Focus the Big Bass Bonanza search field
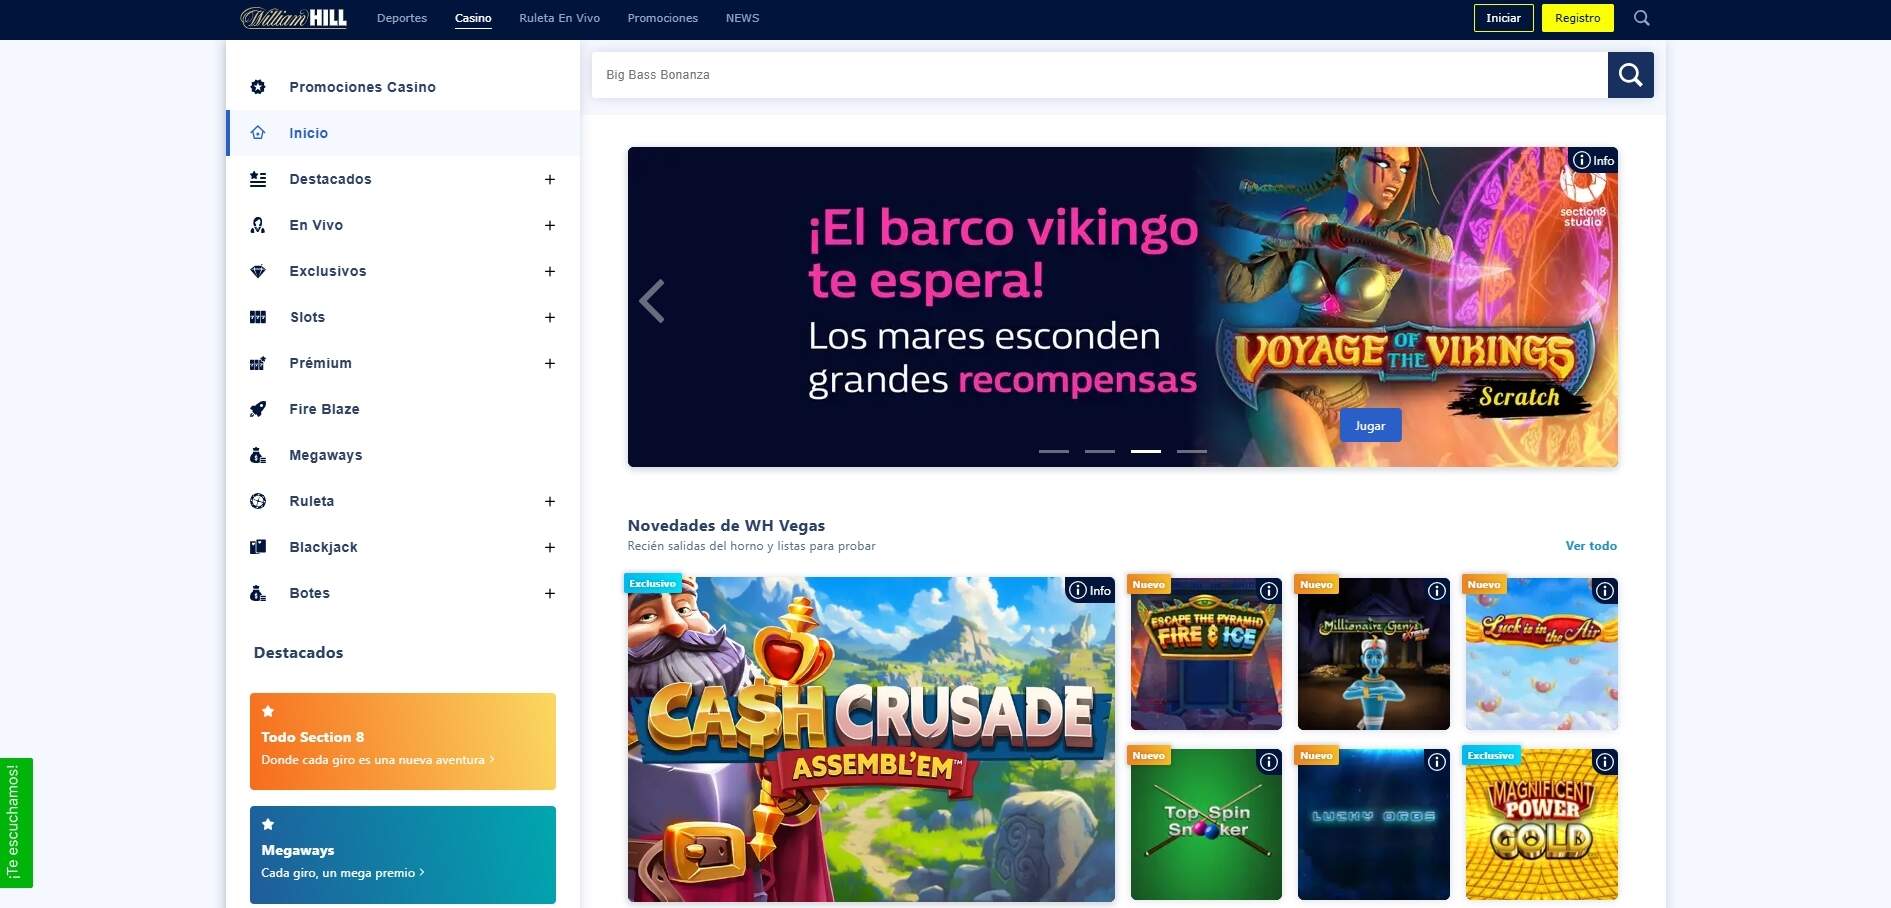Image resolution: width=1891 pixels, height=908 pixels. 1099,75
